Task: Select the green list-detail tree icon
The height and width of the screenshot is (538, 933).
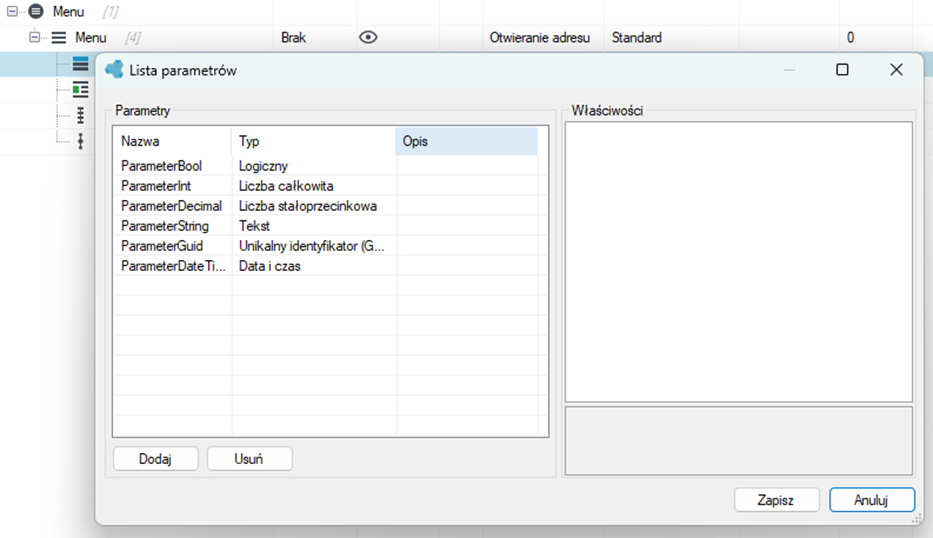Action: pos(80,89)
